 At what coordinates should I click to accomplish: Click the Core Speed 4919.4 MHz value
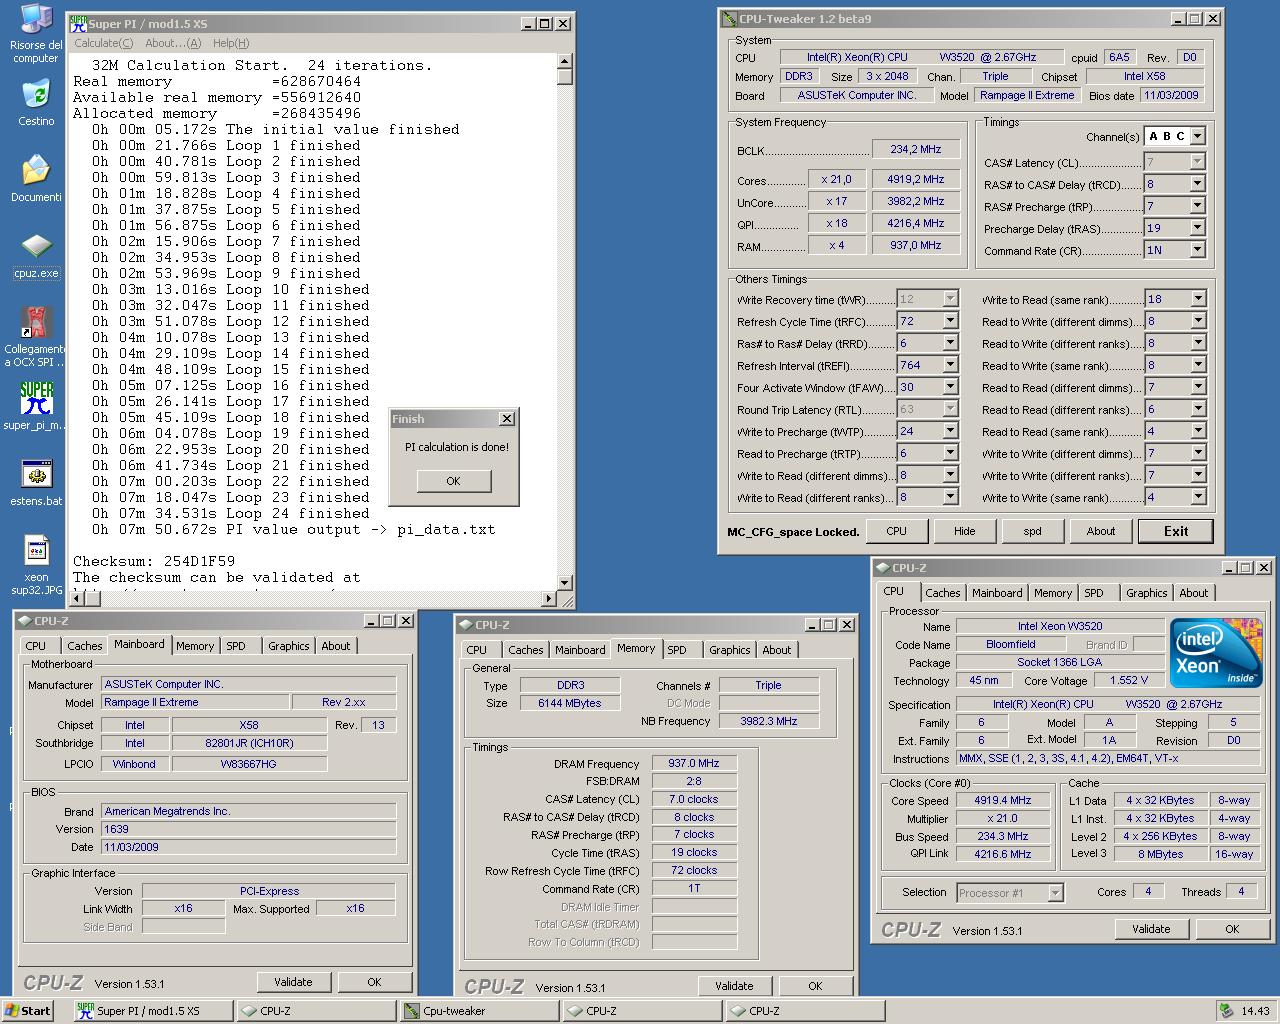click(x=1002, y=801)
